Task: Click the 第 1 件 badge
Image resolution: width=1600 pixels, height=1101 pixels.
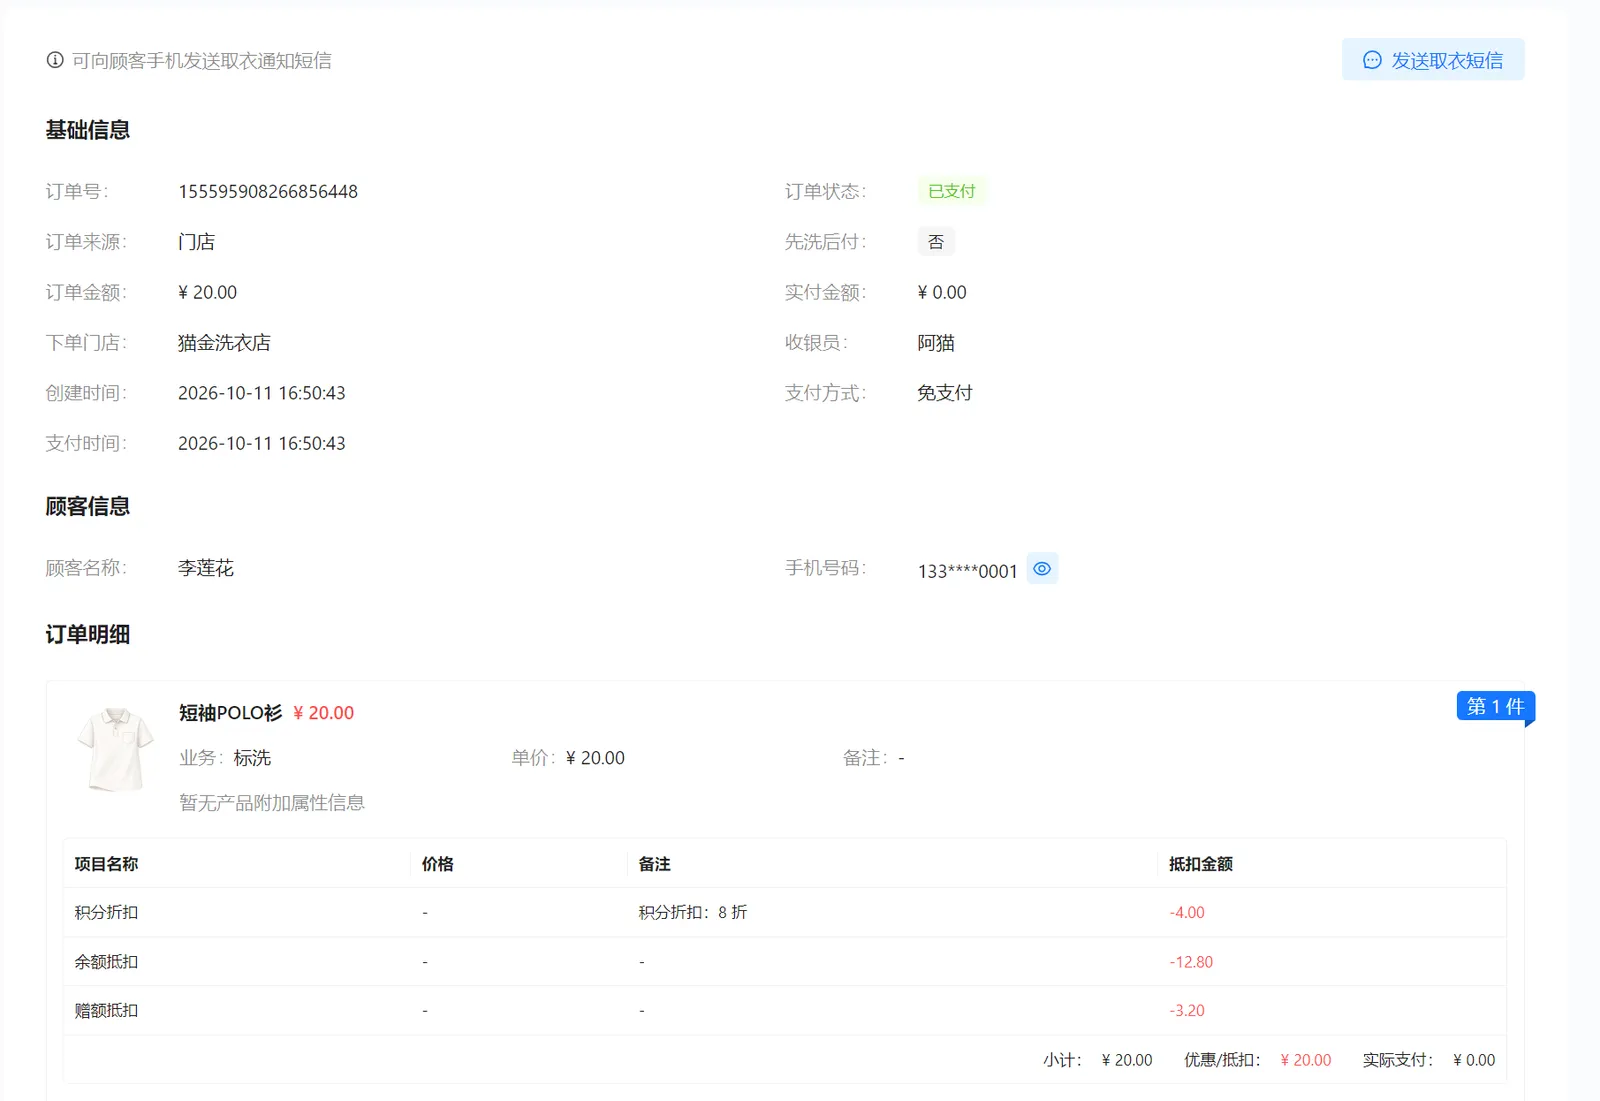Action: pyautogui.click(x=1495, y=707)
